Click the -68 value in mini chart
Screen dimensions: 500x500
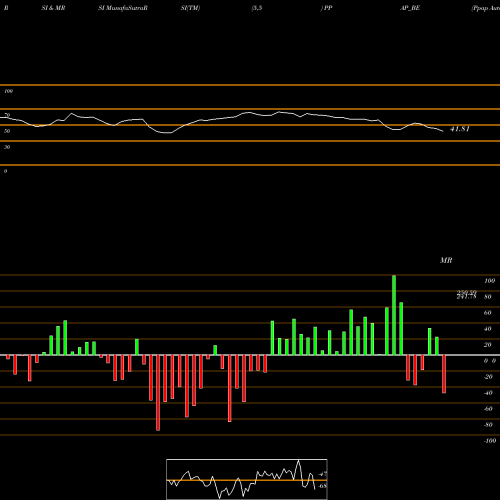(322, 486)
